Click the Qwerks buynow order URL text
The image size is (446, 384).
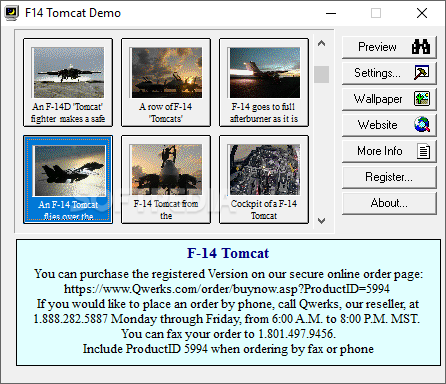(227, 289)
